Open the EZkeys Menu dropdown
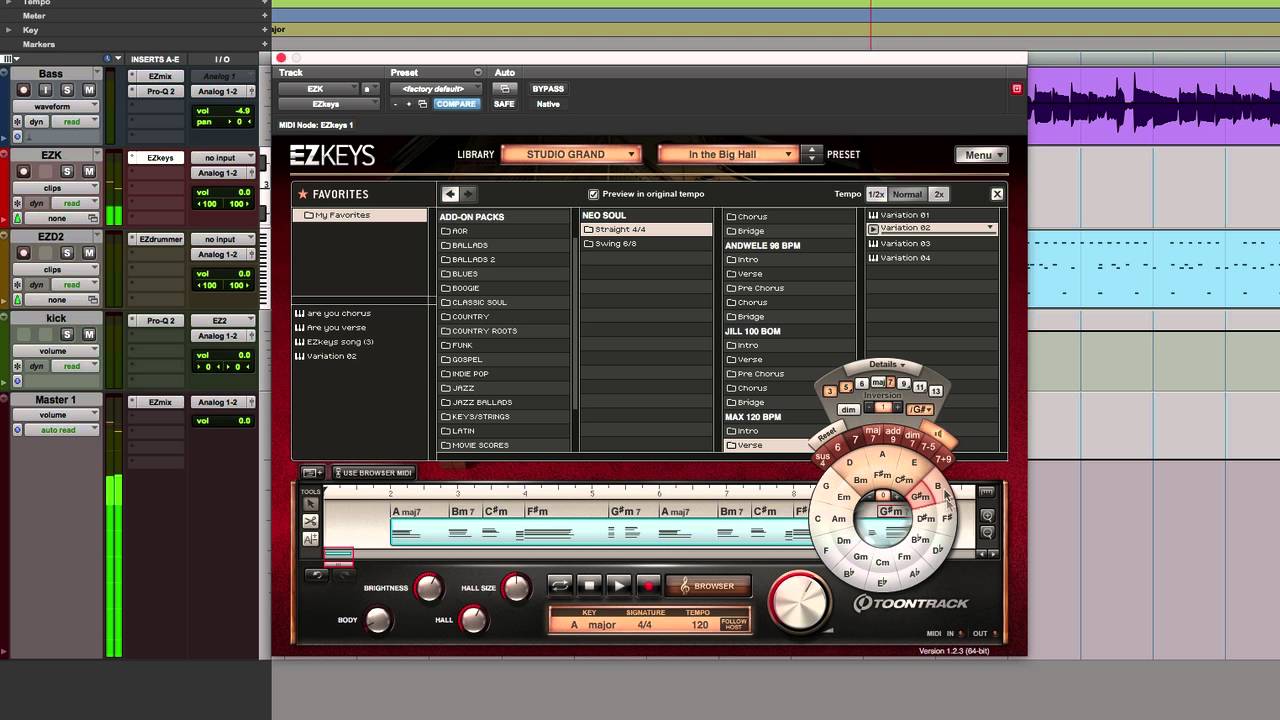The height and width of the screenshot is (720, 1280). click(980, 155)
